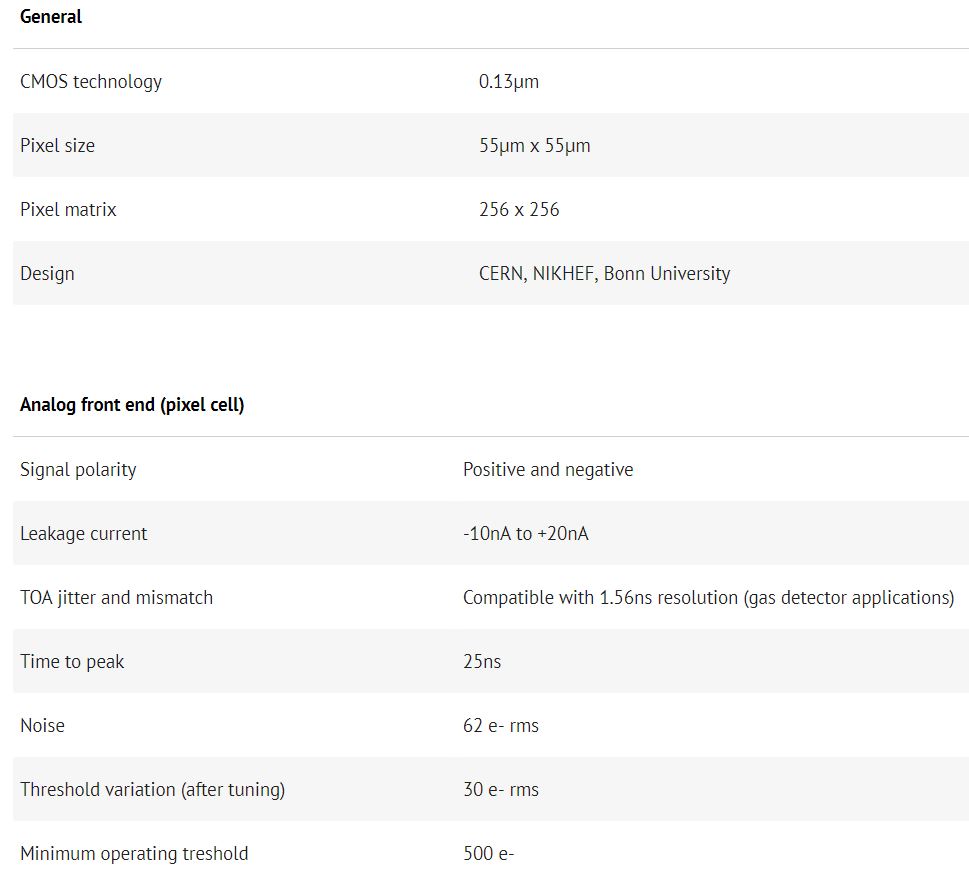
Task: Click the 1.56ns resolution compatibility text
Action: 708,598
